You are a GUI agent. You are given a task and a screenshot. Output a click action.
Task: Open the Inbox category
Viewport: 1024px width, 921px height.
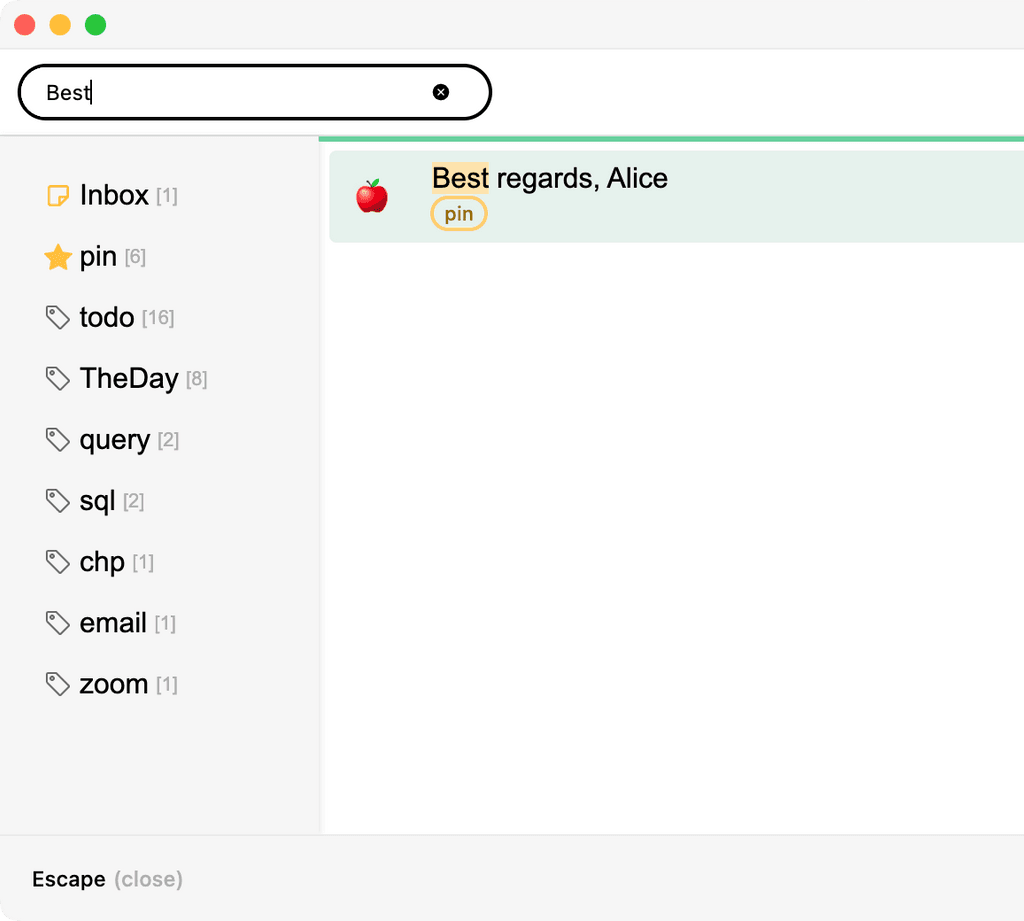(114, 195)
